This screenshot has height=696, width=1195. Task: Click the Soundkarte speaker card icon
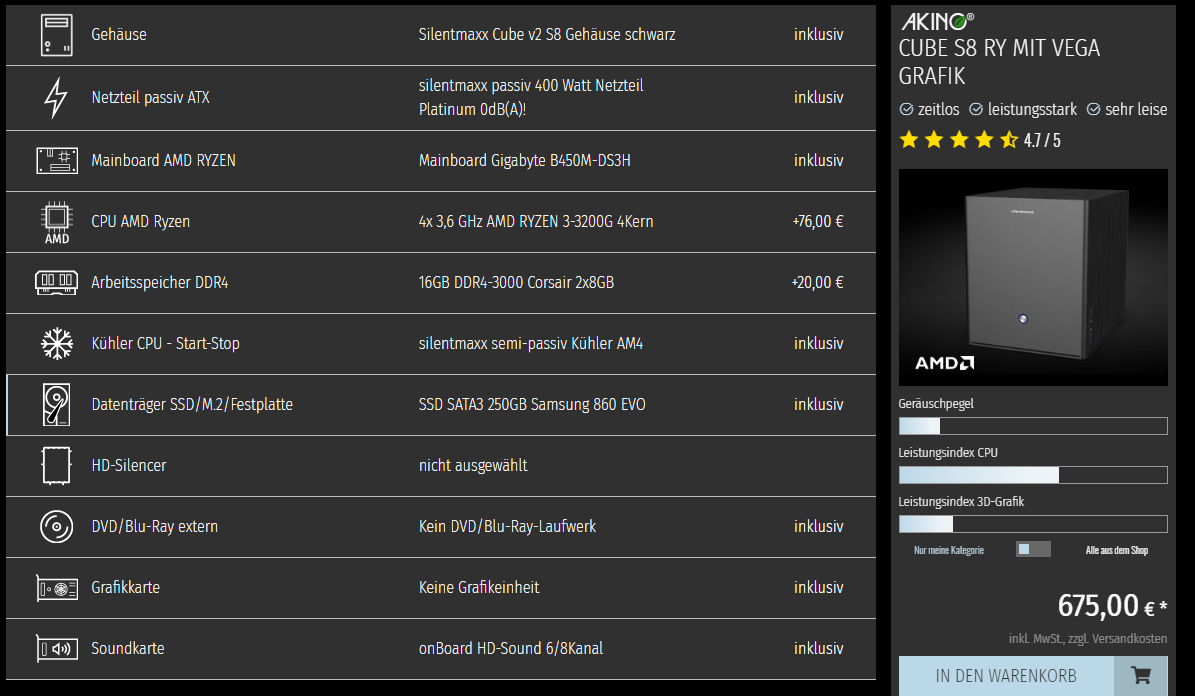[57, 649]
